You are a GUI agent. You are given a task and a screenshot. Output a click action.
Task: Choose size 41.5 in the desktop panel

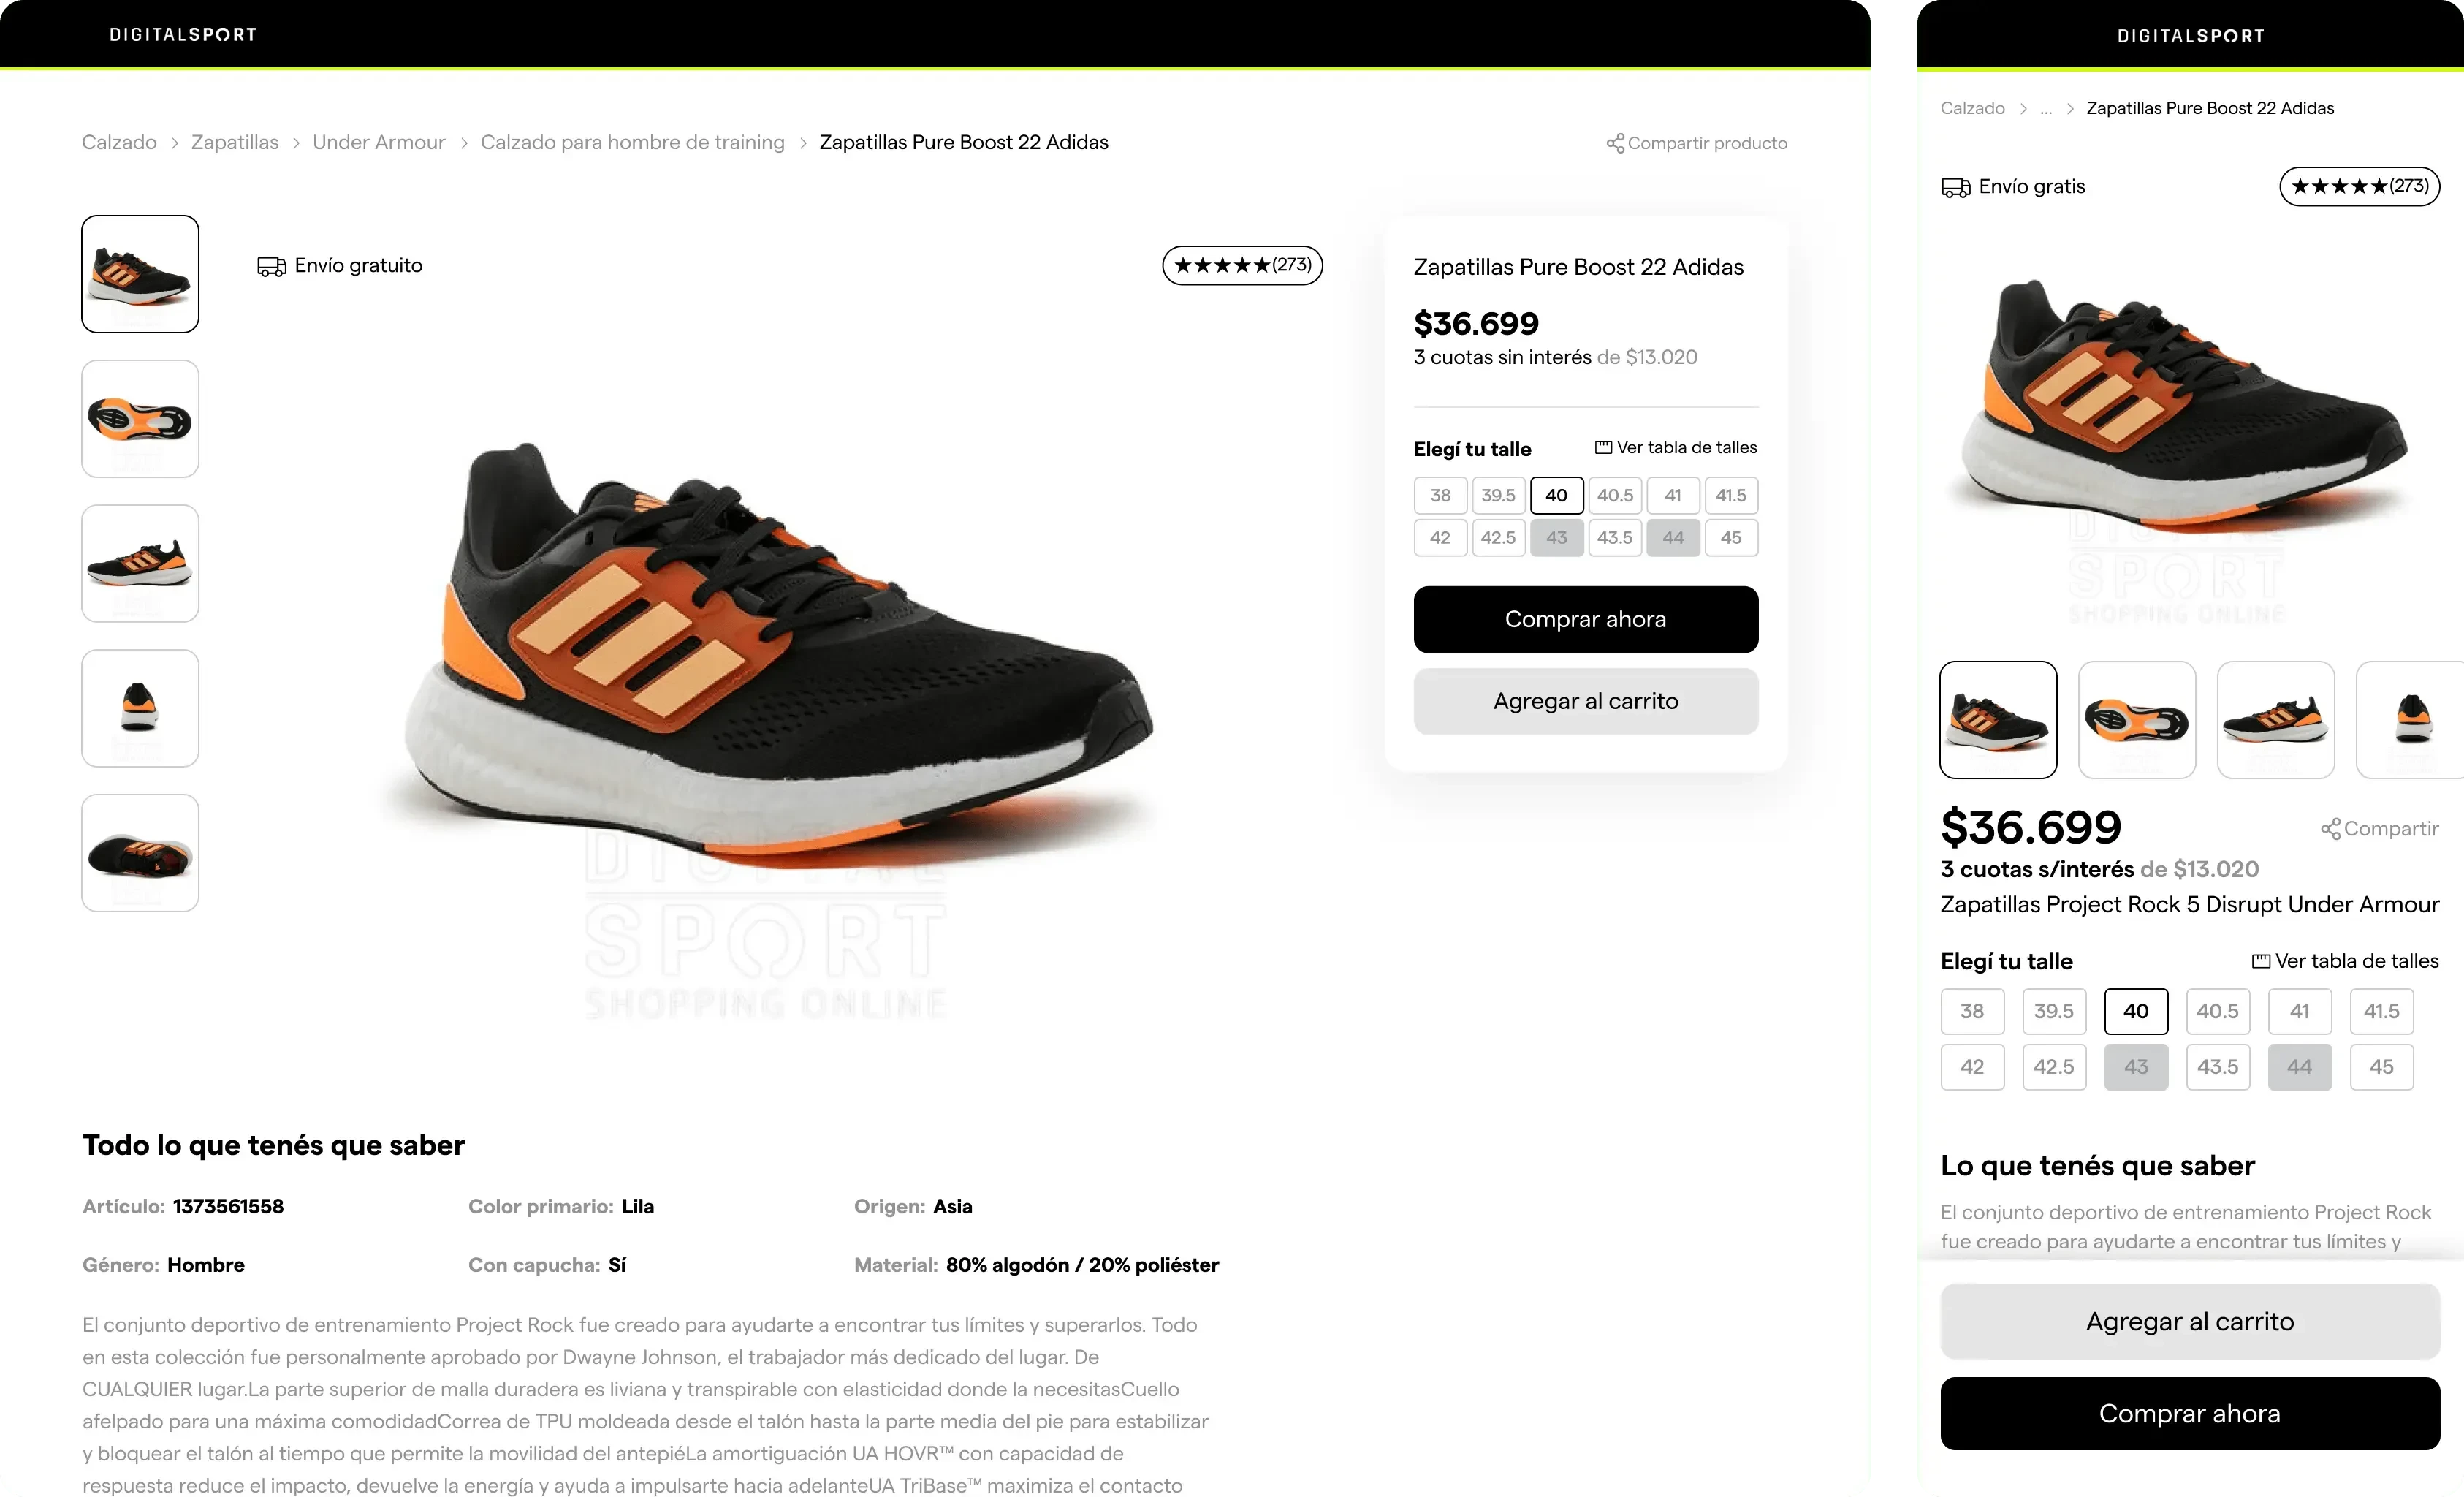(1730, 496)
